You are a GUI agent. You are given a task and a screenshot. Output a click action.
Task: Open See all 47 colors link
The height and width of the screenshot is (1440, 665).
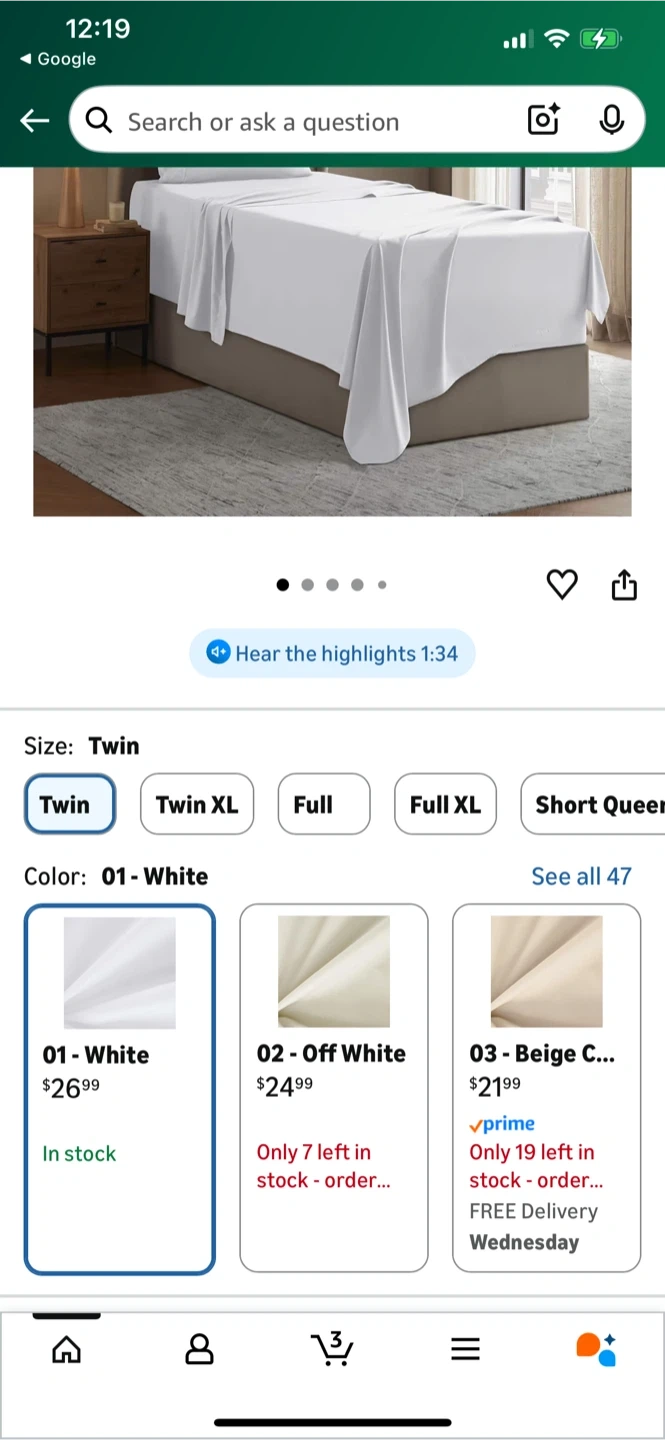(581, 877)
